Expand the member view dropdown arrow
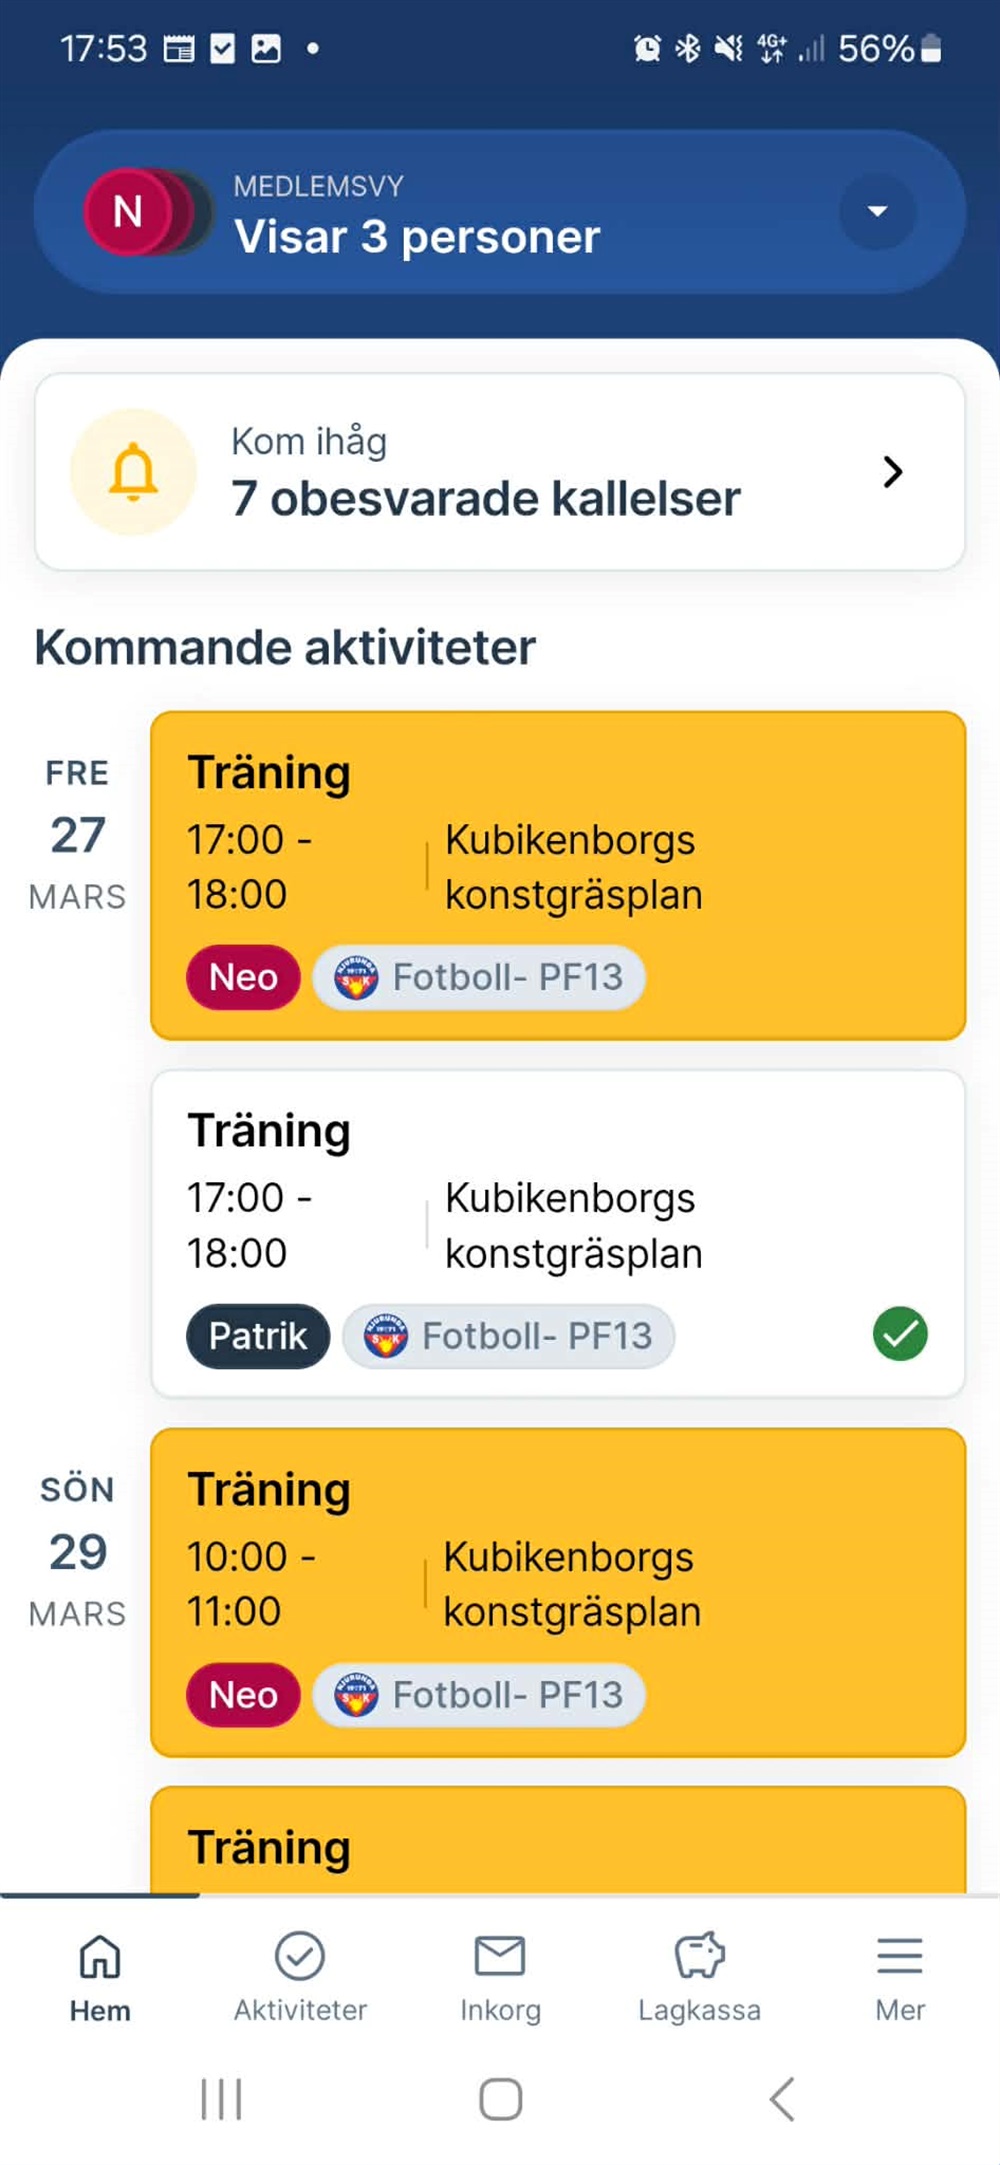This screenshot has height=2165, width=1000. [877, 212]
